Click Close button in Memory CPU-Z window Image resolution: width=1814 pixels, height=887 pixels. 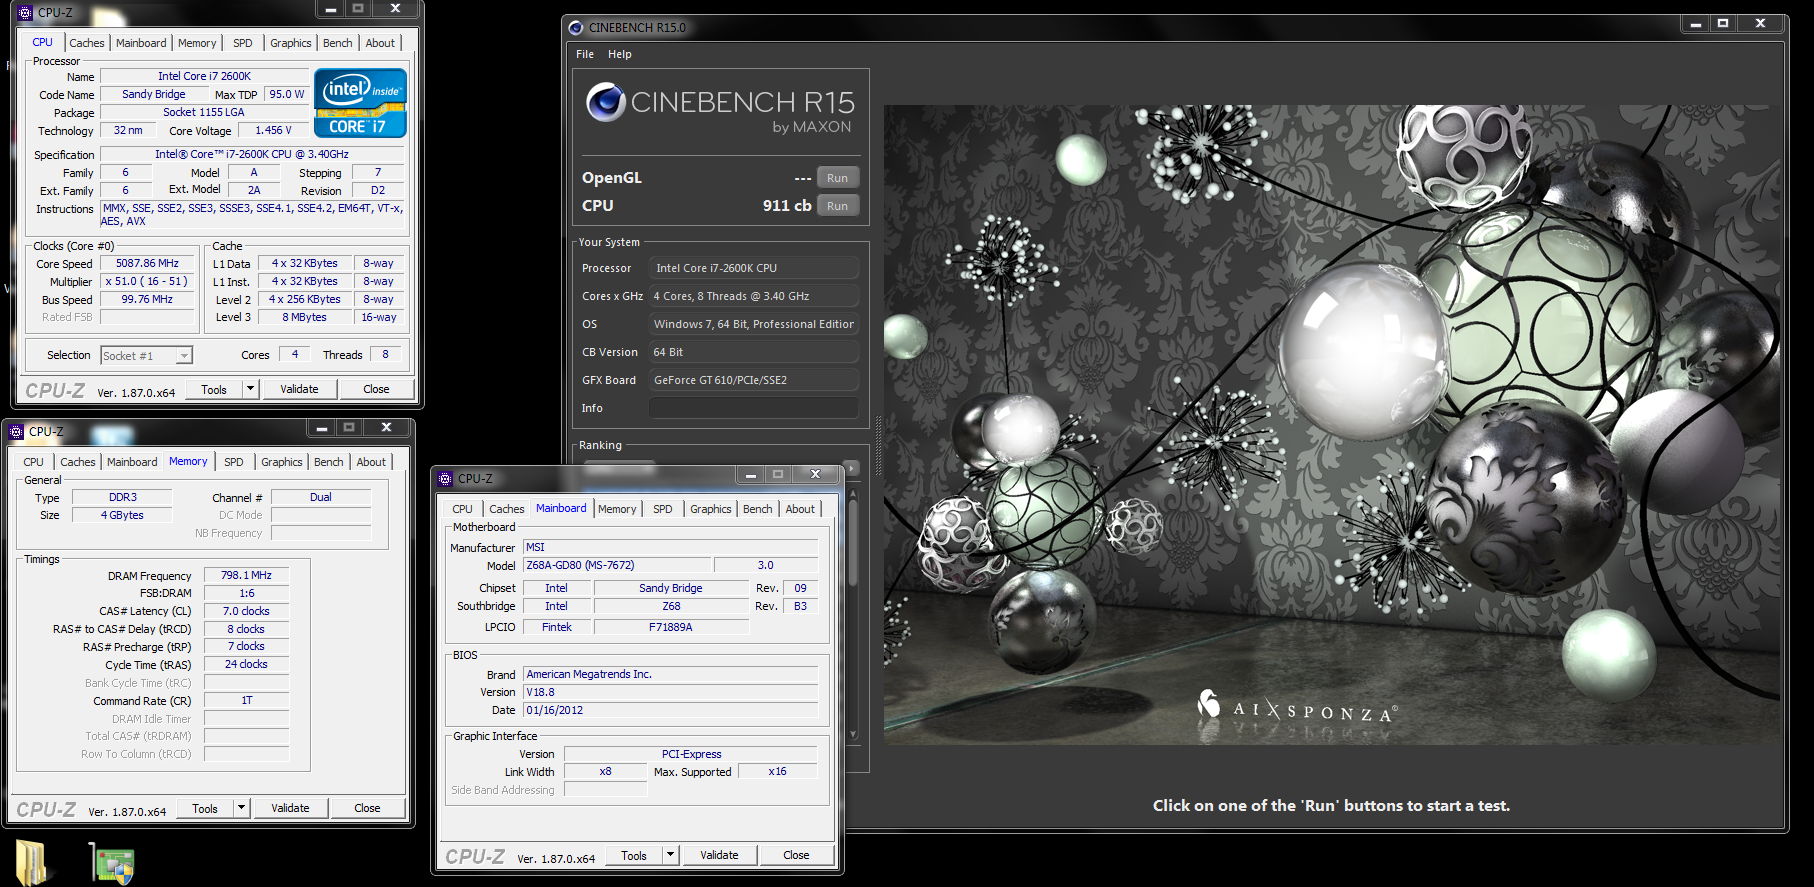(x=368, y=808)
